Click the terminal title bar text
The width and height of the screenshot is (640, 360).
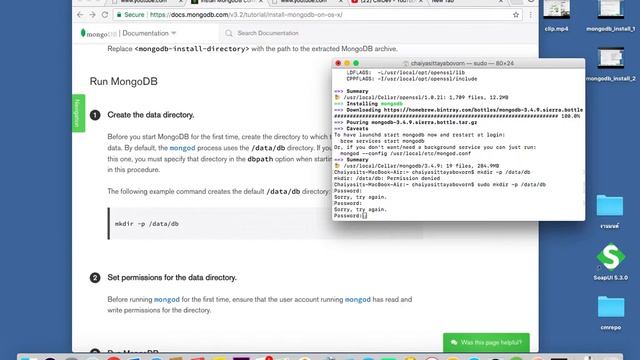pyautogui.click(x=462, y=63)
